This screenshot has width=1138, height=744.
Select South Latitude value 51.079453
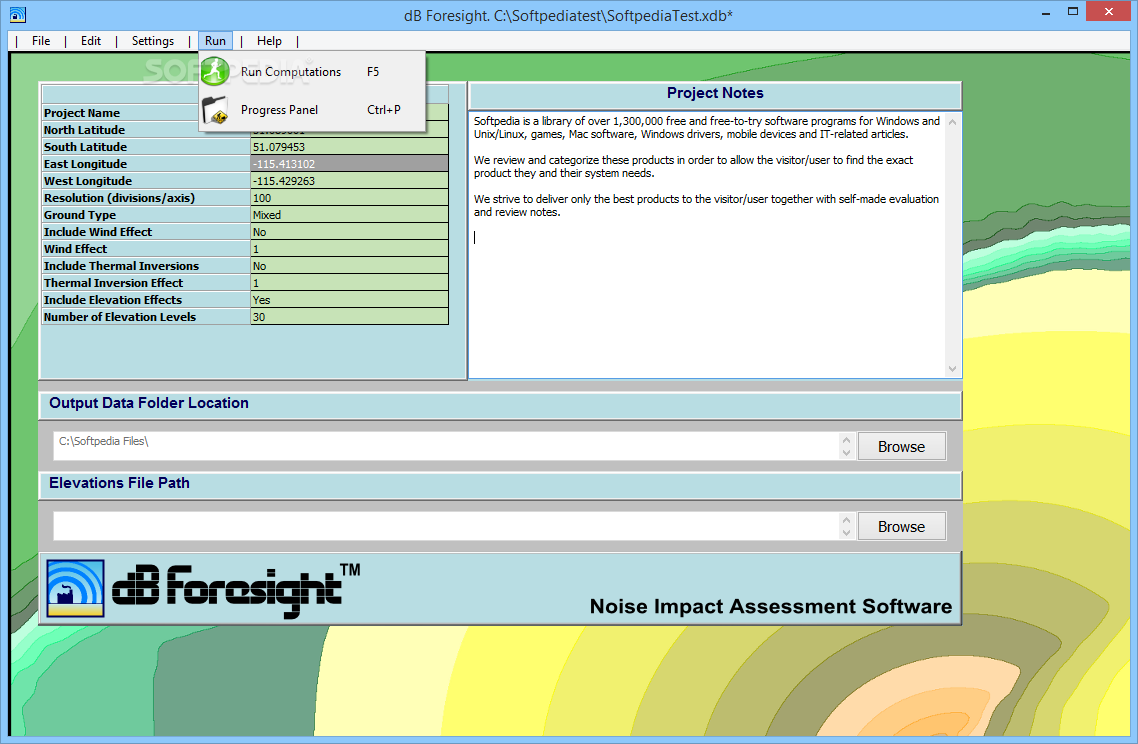pyautogui.click(x=349, y=147)
